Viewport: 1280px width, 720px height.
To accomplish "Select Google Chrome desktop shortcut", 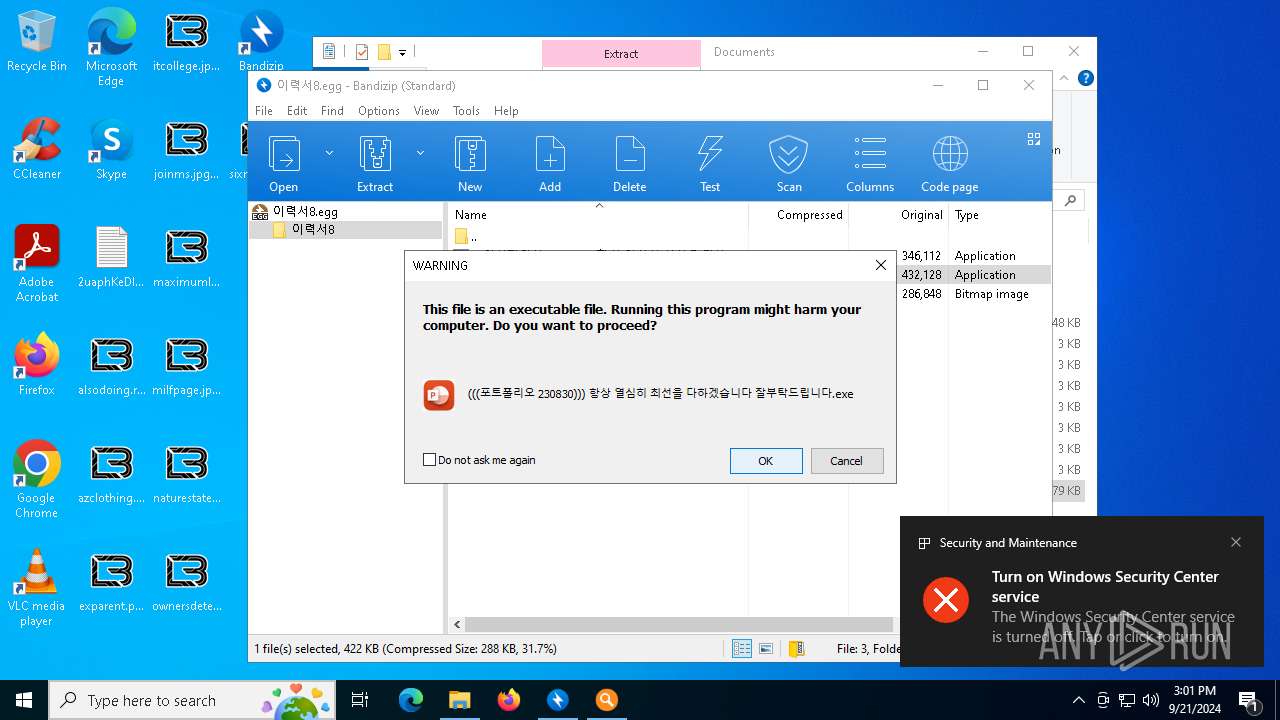I will [x=37, y=480].
